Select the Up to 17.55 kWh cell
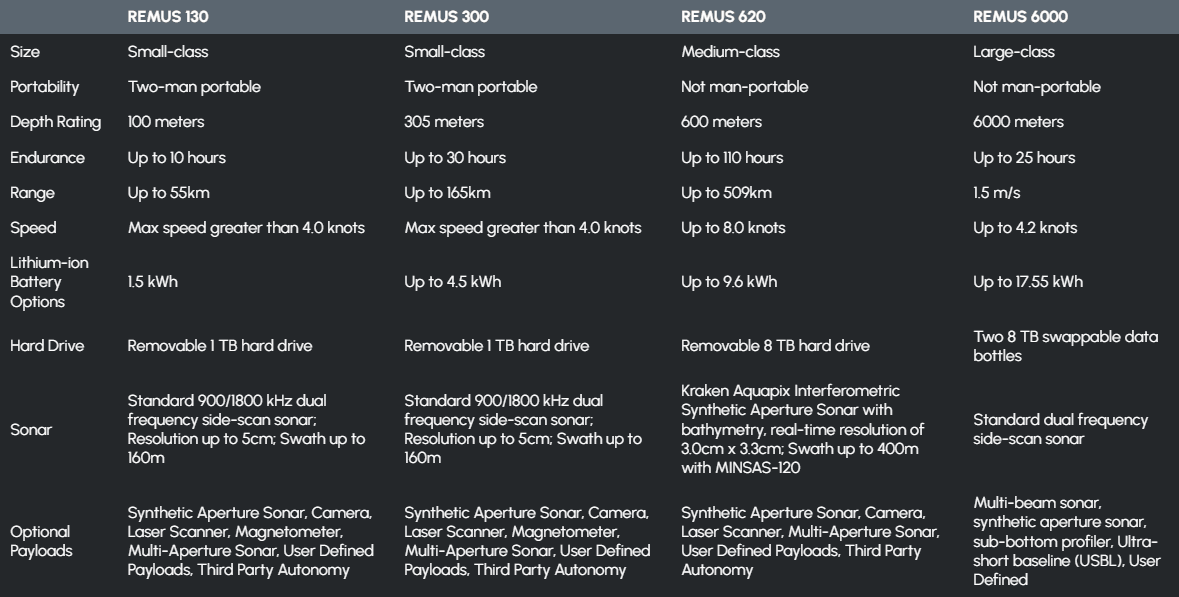This screenshot has height=597, width=1179. coord(1028,282)
